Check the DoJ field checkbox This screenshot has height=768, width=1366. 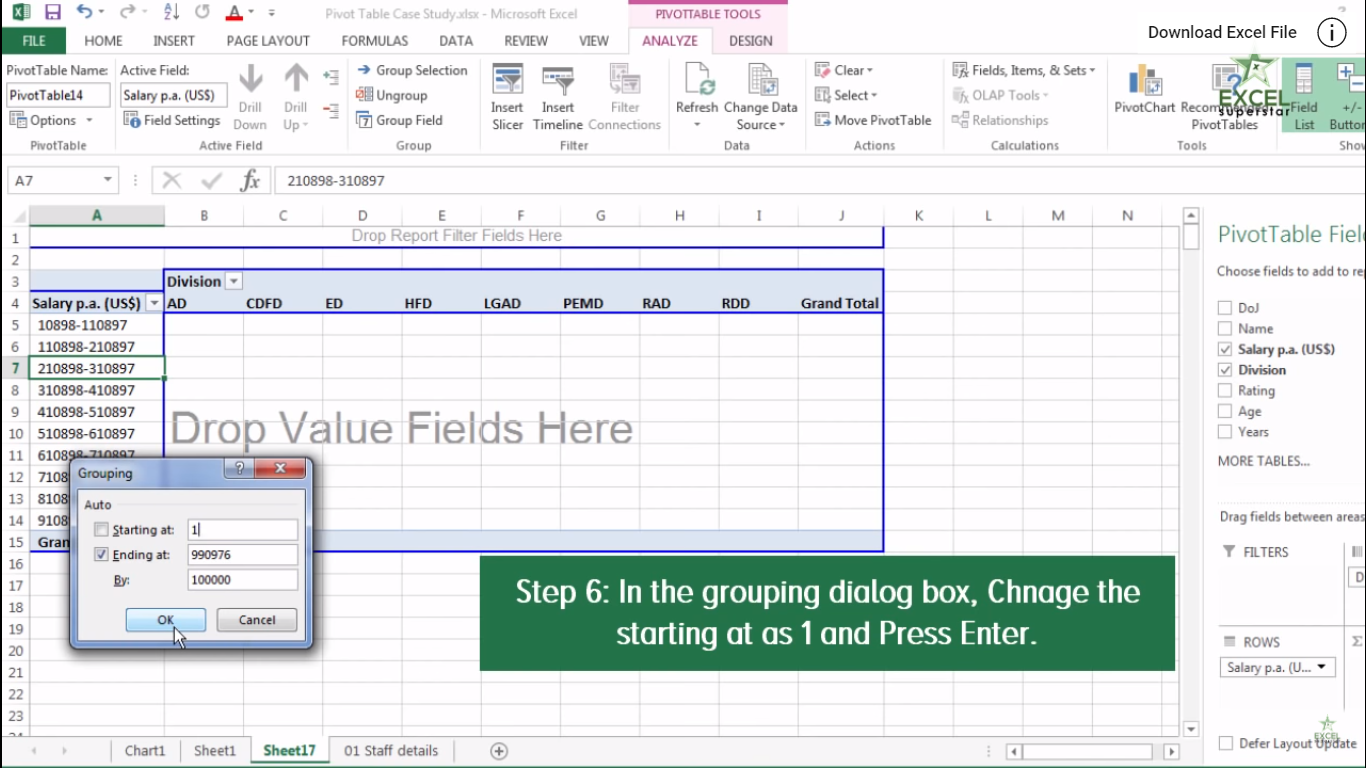(1225, 308)
